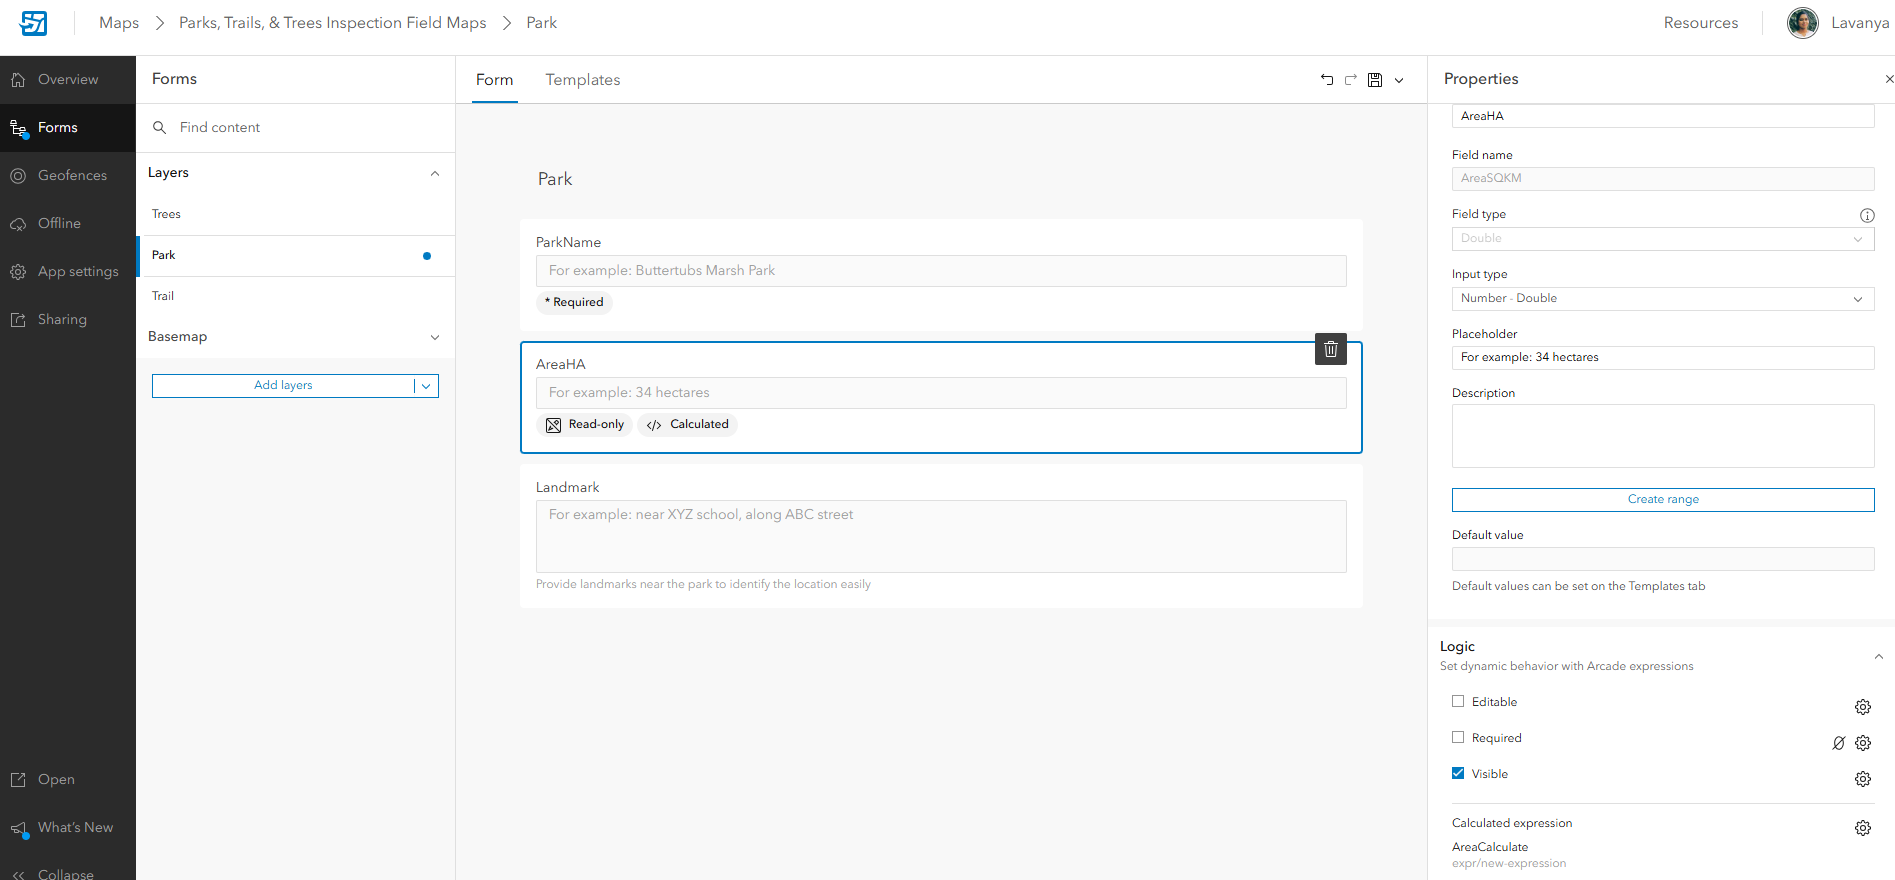Click the Description text box

tap(1663, 436)
